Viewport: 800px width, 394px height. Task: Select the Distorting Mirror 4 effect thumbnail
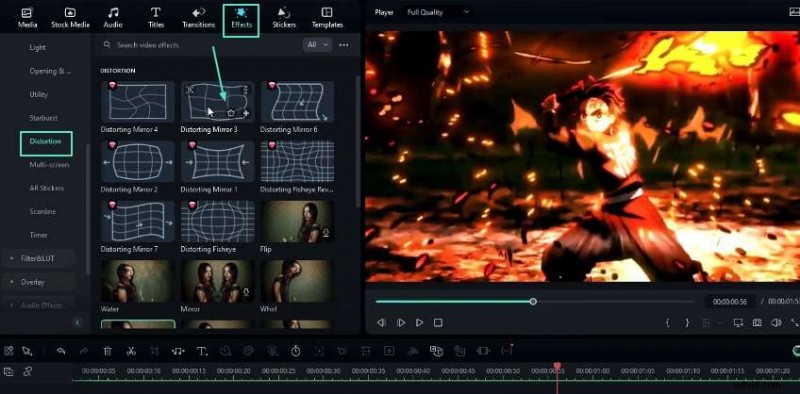point(138,102)
